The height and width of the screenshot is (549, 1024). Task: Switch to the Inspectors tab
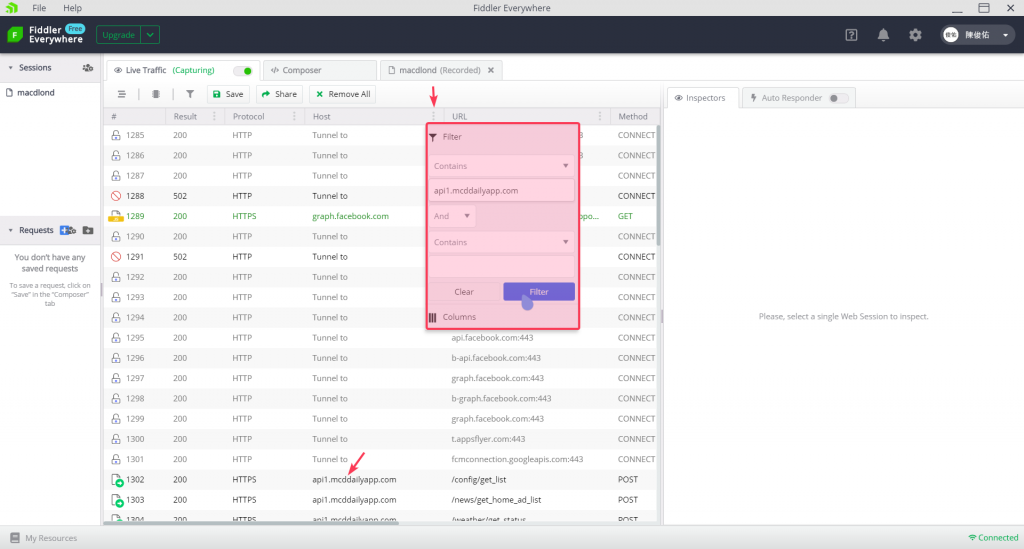point(702,98)
